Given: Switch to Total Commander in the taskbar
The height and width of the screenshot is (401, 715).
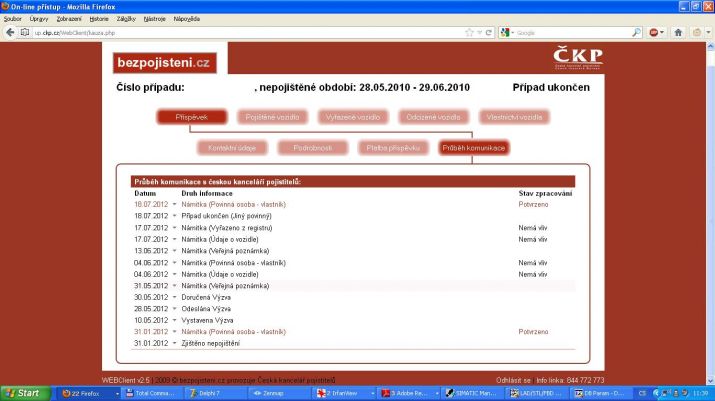Looking at the screenshot, I should (152, 393).
